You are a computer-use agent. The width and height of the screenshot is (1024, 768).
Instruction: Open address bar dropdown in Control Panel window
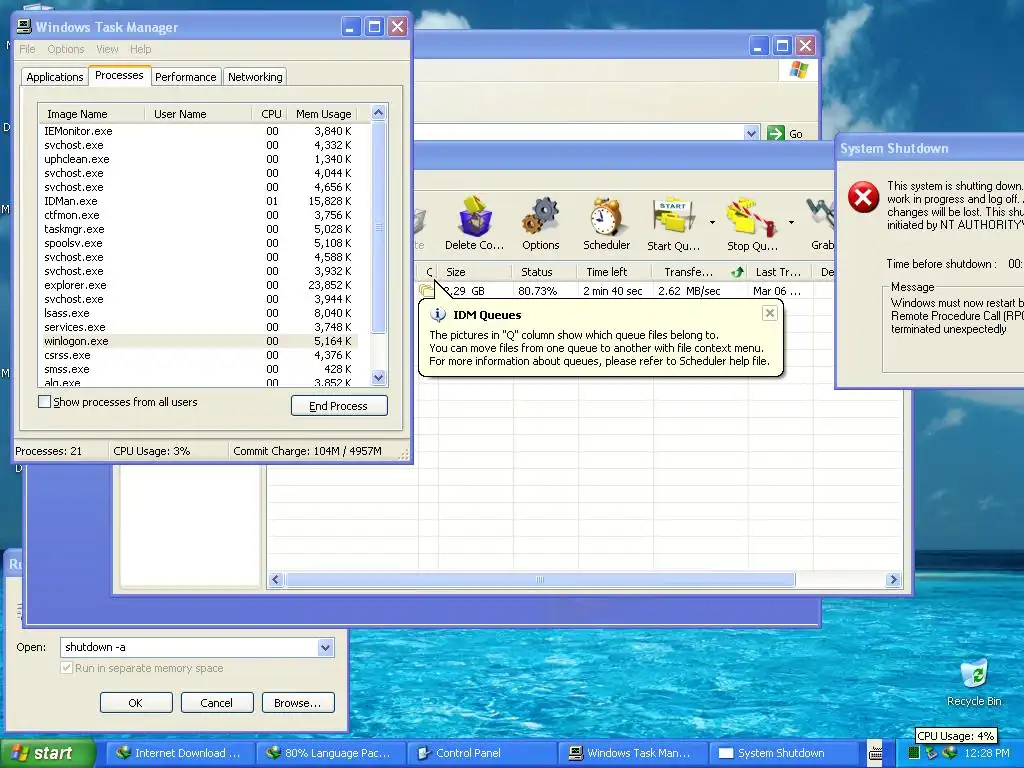coord(751,133)
